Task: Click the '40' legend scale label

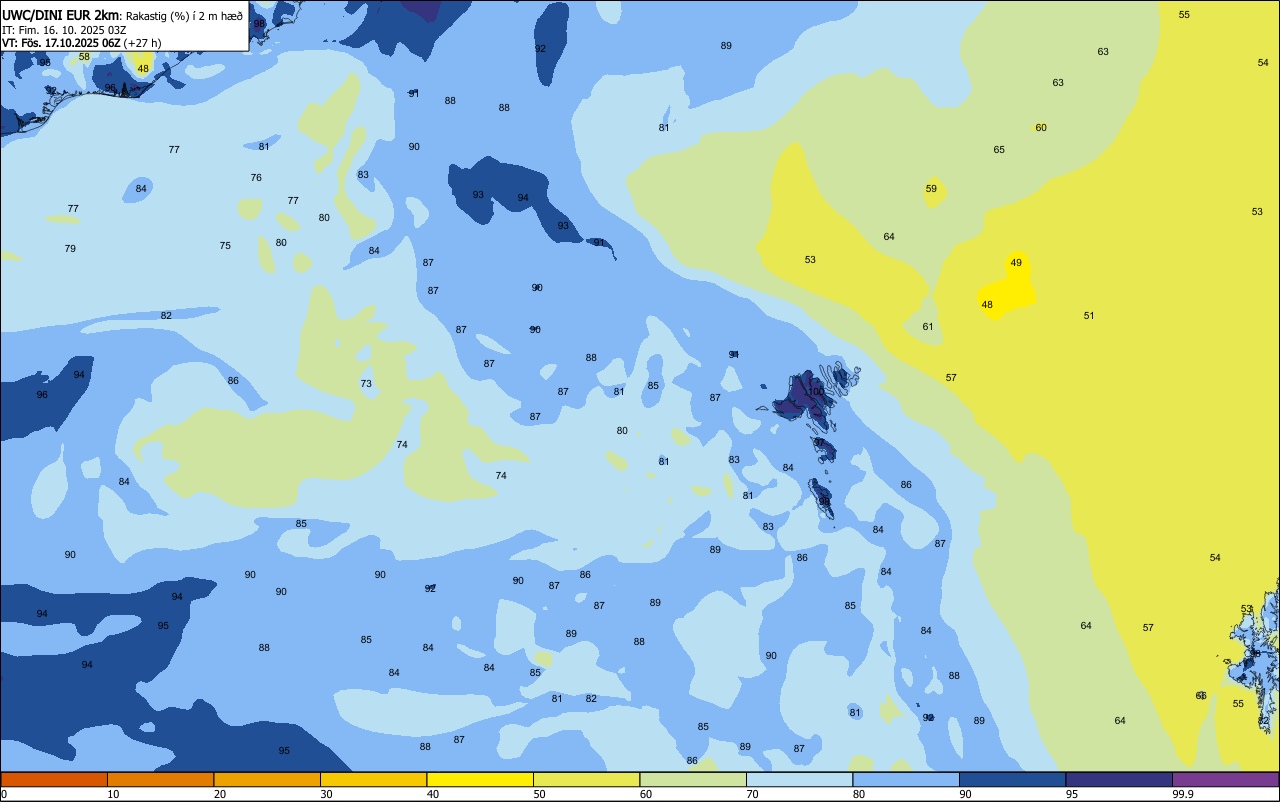Action: point(433,794)
